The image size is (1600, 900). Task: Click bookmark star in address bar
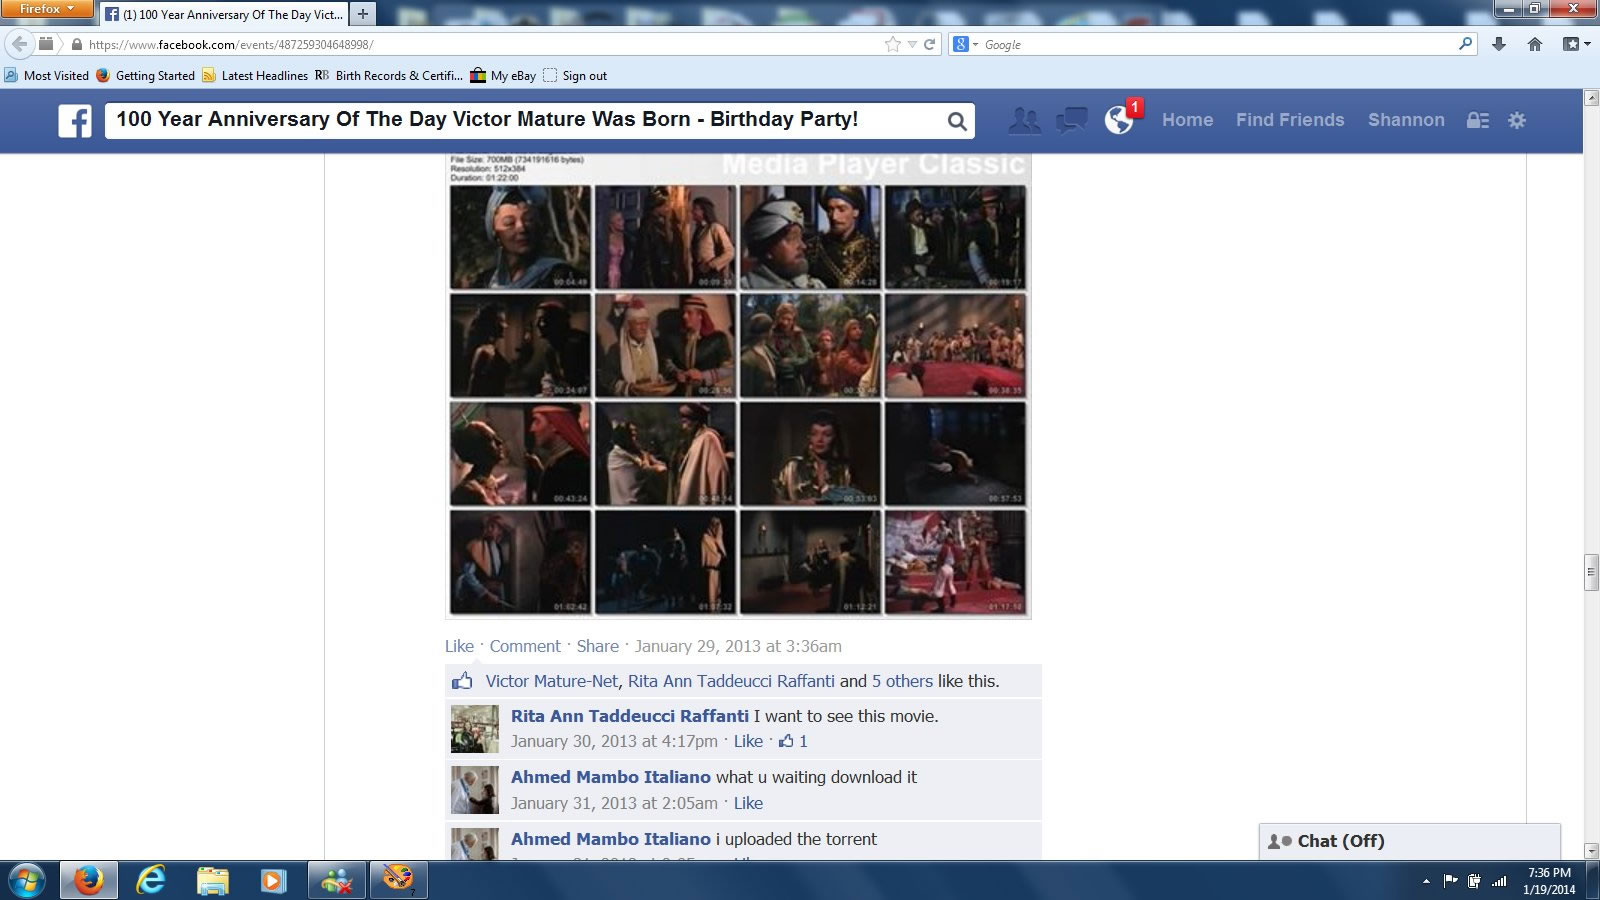892,44
